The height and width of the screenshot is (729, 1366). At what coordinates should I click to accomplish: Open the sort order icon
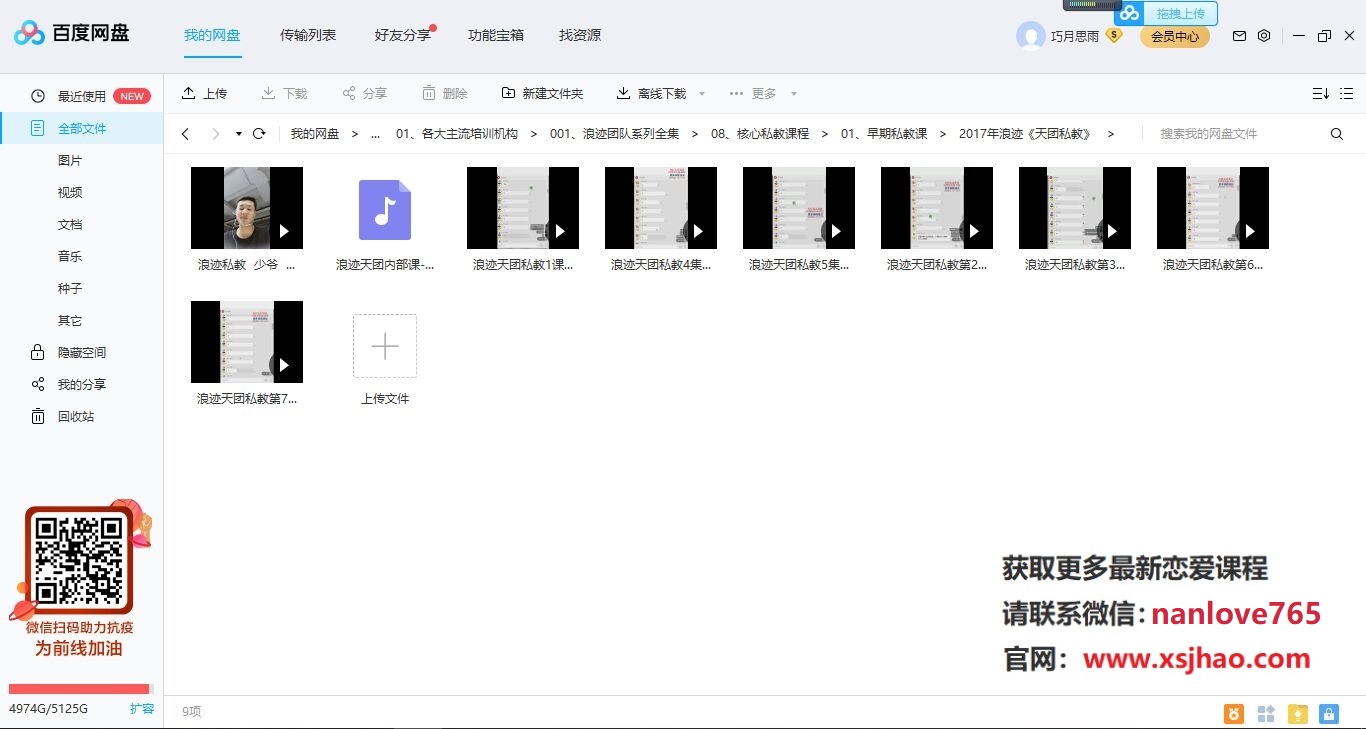1321,93
